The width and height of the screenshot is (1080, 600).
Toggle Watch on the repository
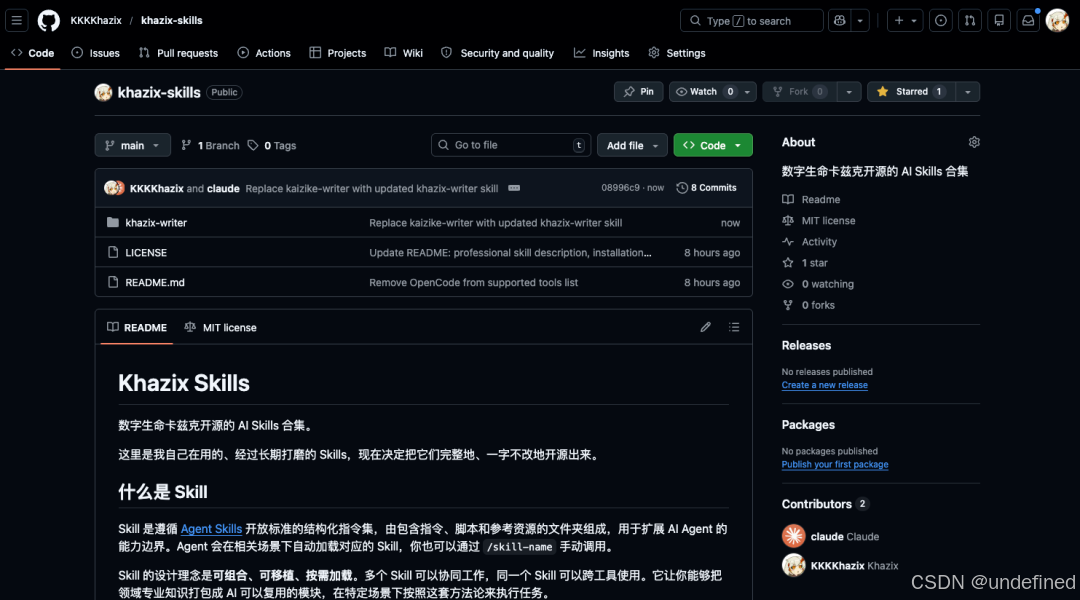(x=703, y=92)
